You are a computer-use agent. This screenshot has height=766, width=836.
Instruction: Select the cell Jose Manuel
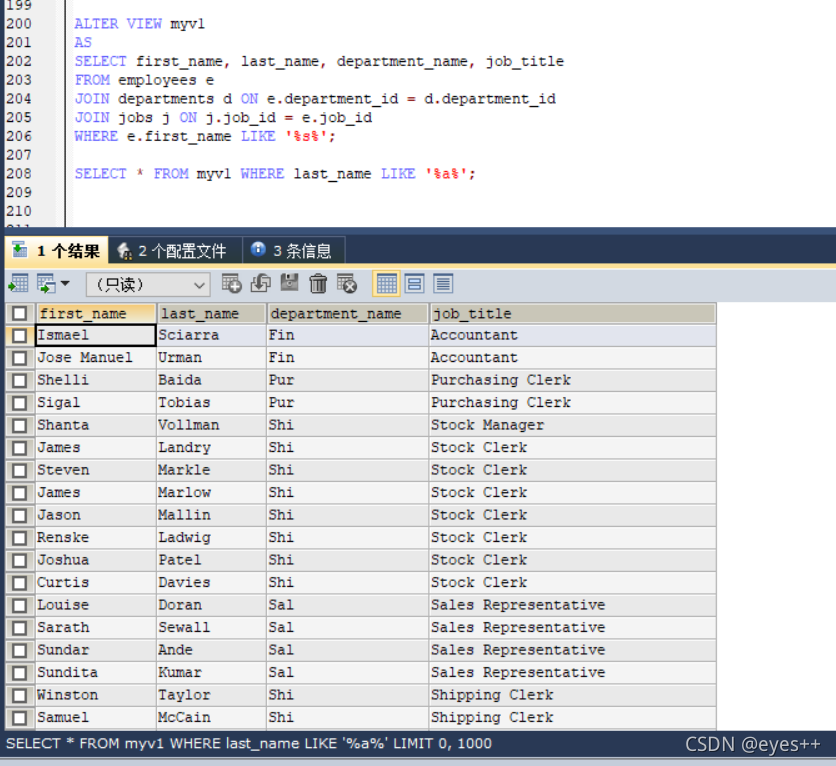[95, 358]
